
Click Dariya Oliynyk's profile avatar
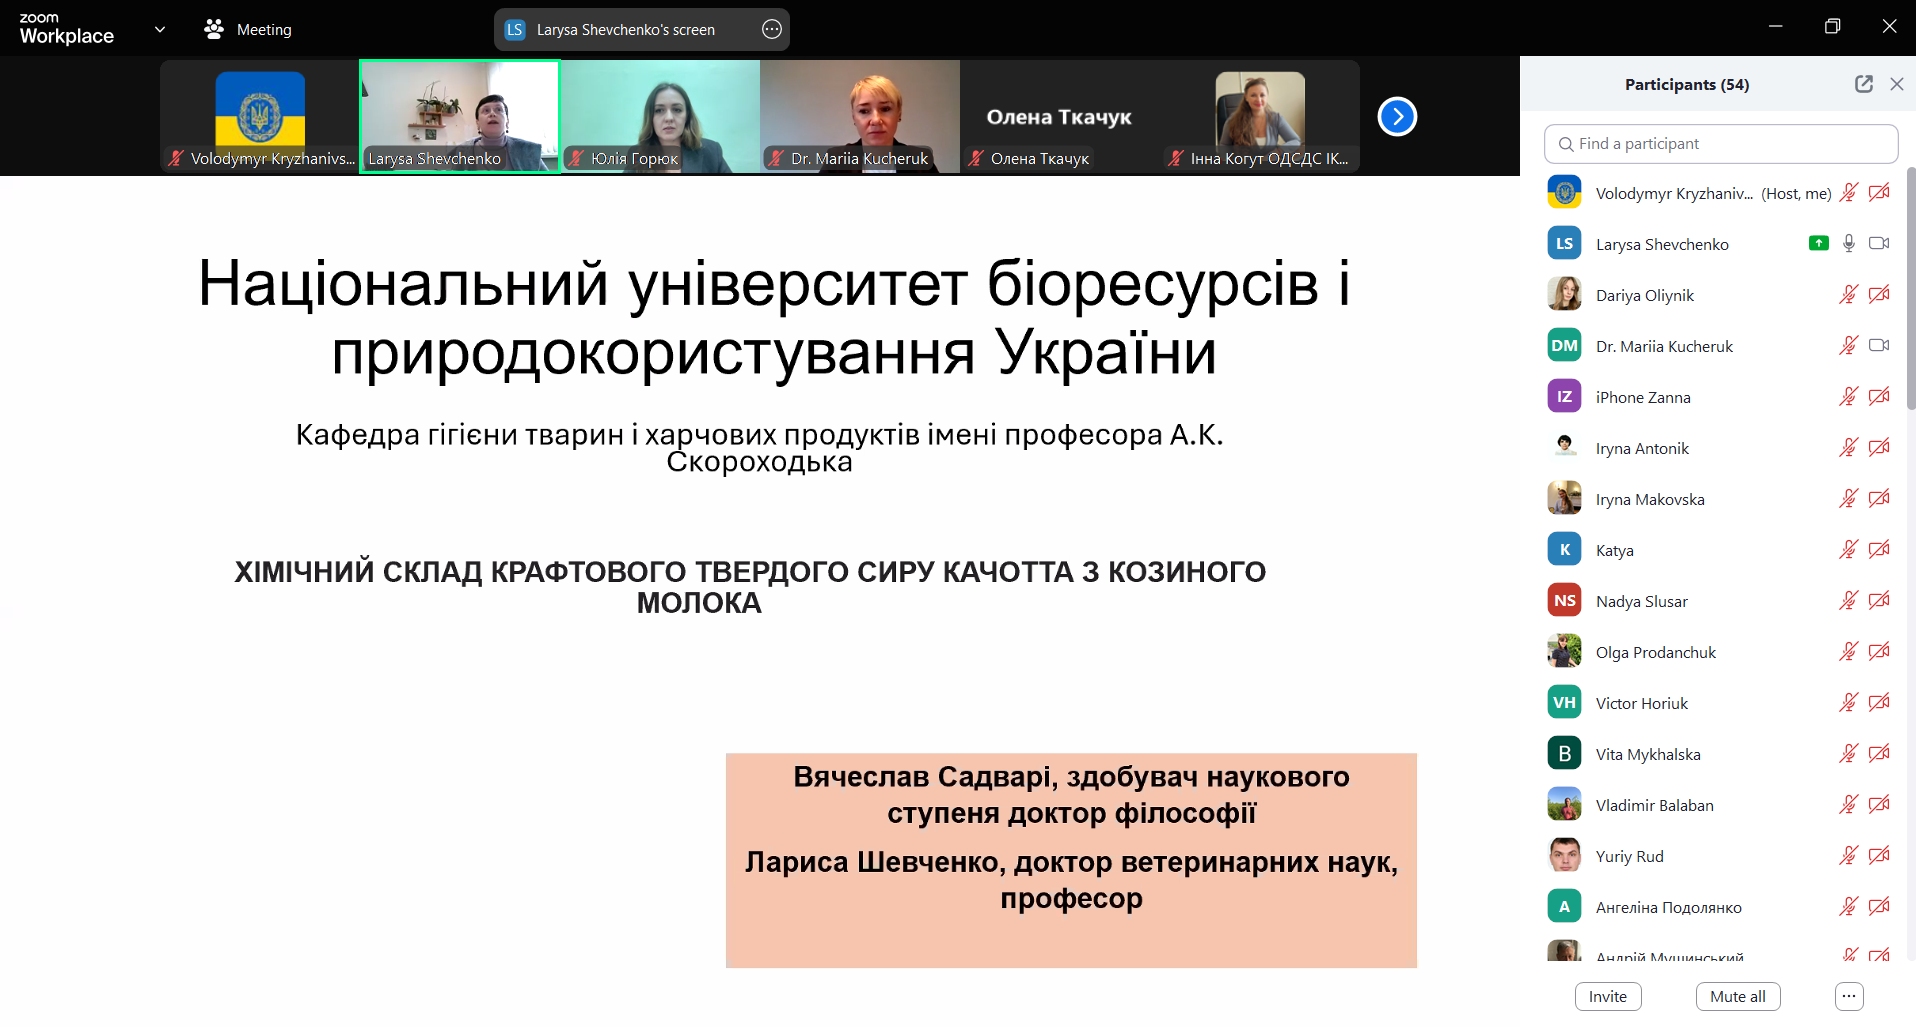[1564, 294]
